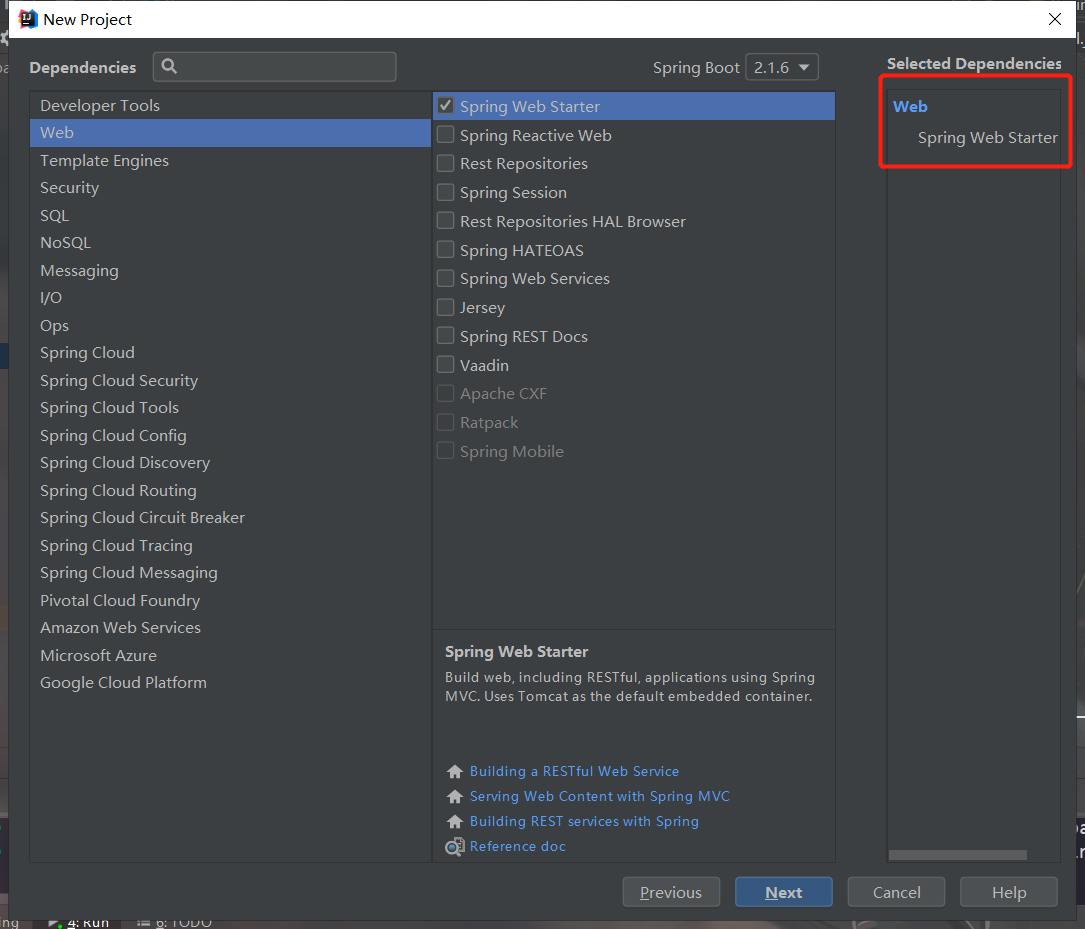Select Spring Web Starter in Selected Dependencies
The height and width of the screenshot is (929, 1085).
click(x=987, y=138)
